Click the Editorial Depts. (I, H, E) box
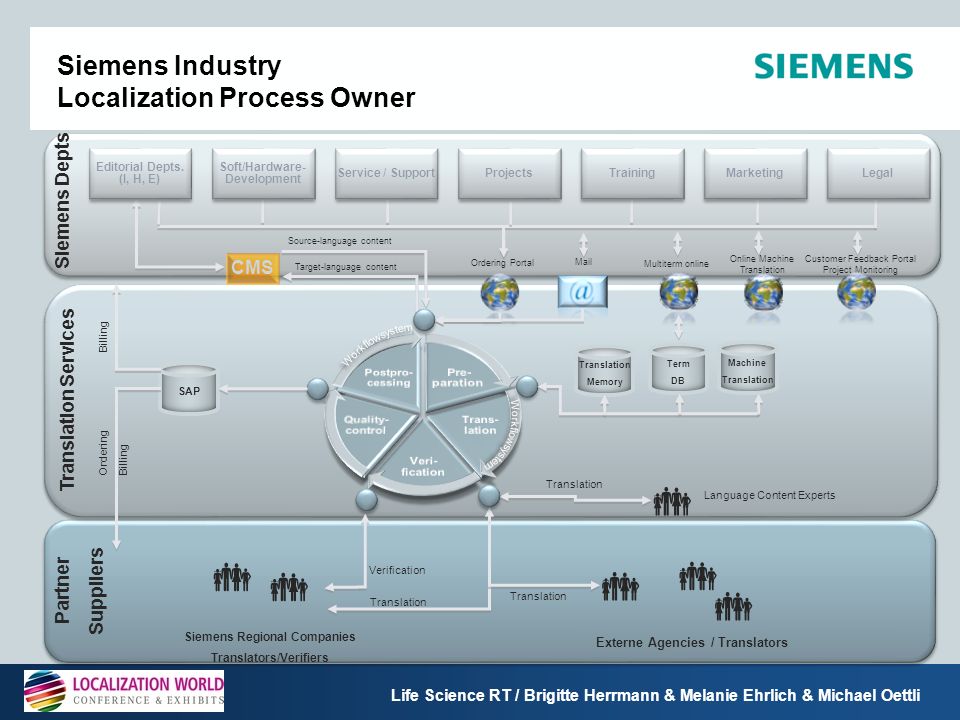 tap(140, 173)
